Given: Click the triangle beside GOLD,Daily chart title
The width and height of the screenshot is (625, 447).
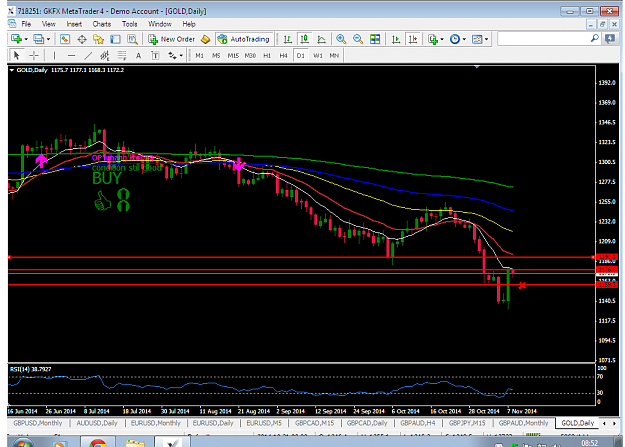Looking at the screenshot, I should (x=12, y=70).
